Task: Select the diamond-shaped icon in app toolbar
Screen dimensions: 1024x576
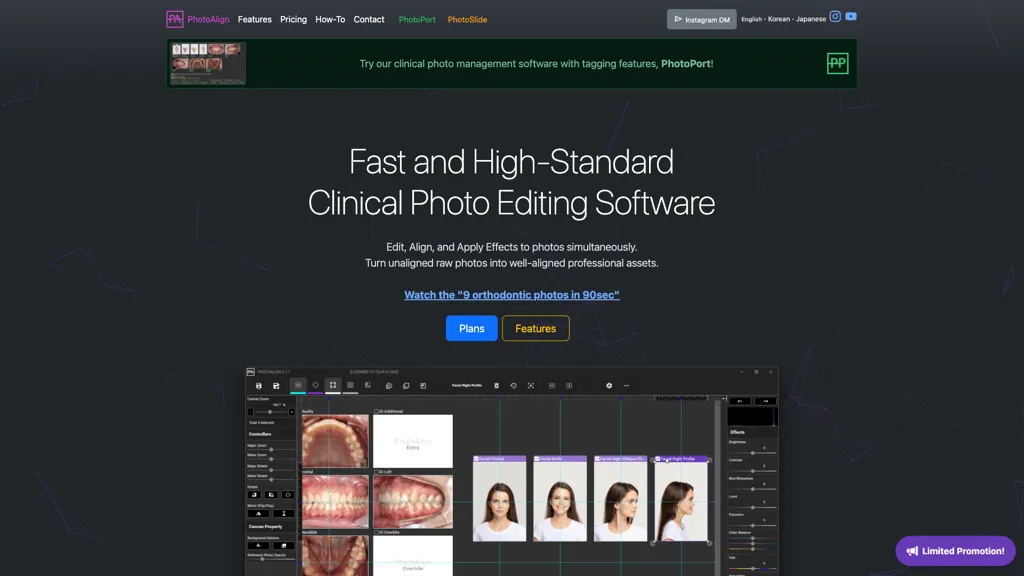Action: [315, 385]
